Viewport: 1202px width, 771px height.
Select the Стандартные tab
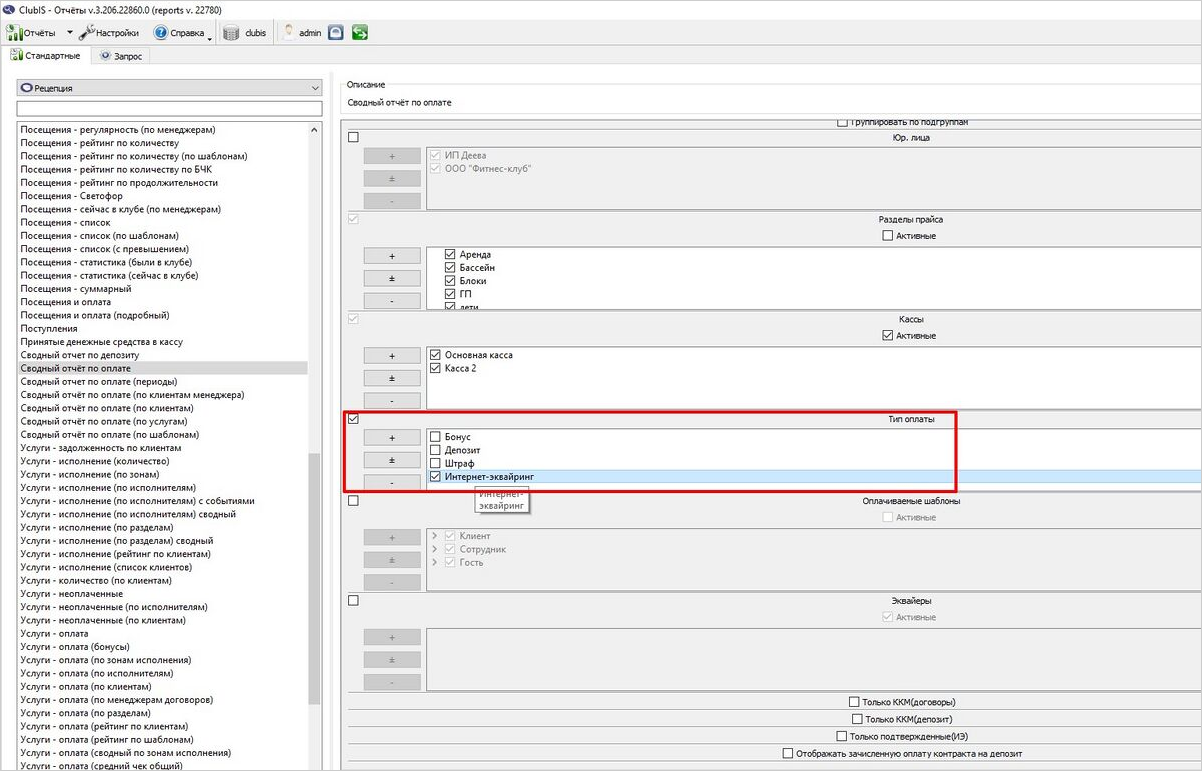pyautogui.click(x=45, y=56)
